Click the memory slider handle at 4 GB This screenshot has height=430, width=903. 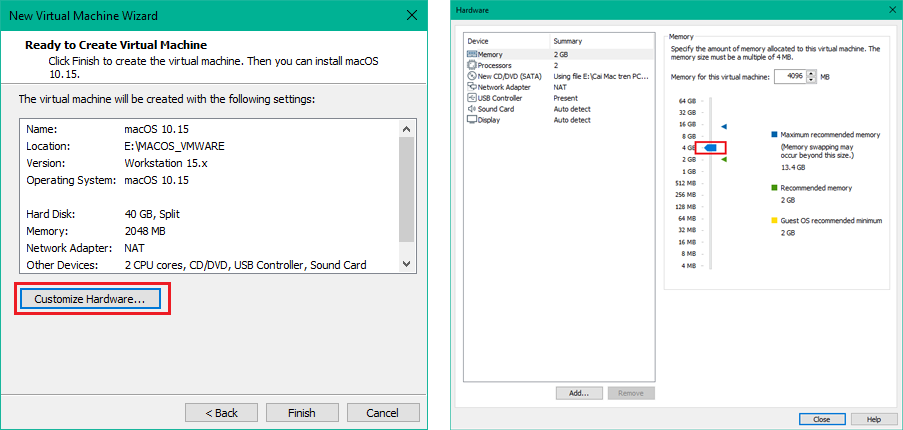(710, 148)
